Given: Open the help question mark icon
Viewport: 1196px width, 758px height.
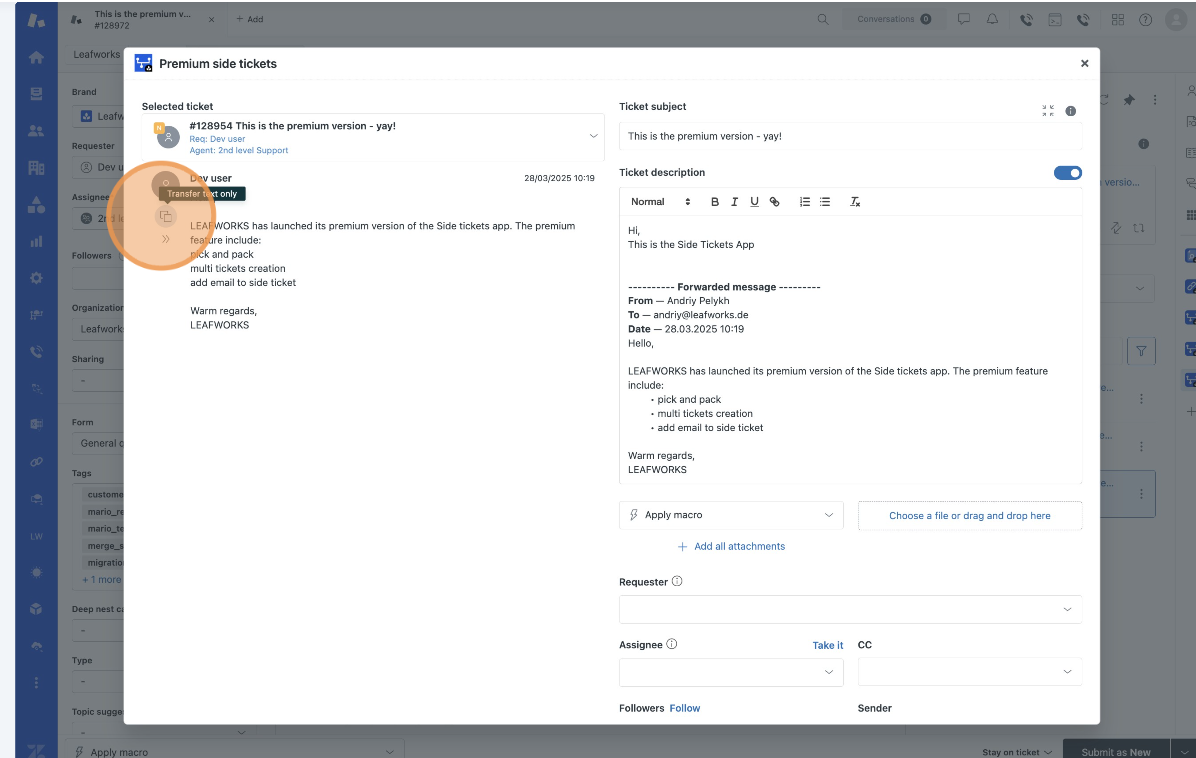Looking at the screenshot, I should tap(1146, 20).
